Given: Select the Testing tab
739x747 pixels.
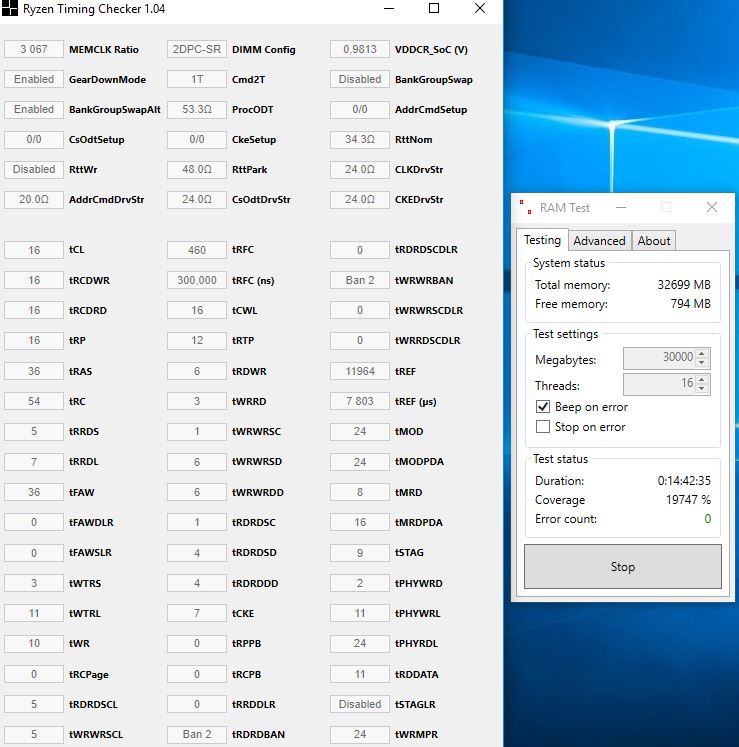Looking at the screenshot, I should (542, 240).
